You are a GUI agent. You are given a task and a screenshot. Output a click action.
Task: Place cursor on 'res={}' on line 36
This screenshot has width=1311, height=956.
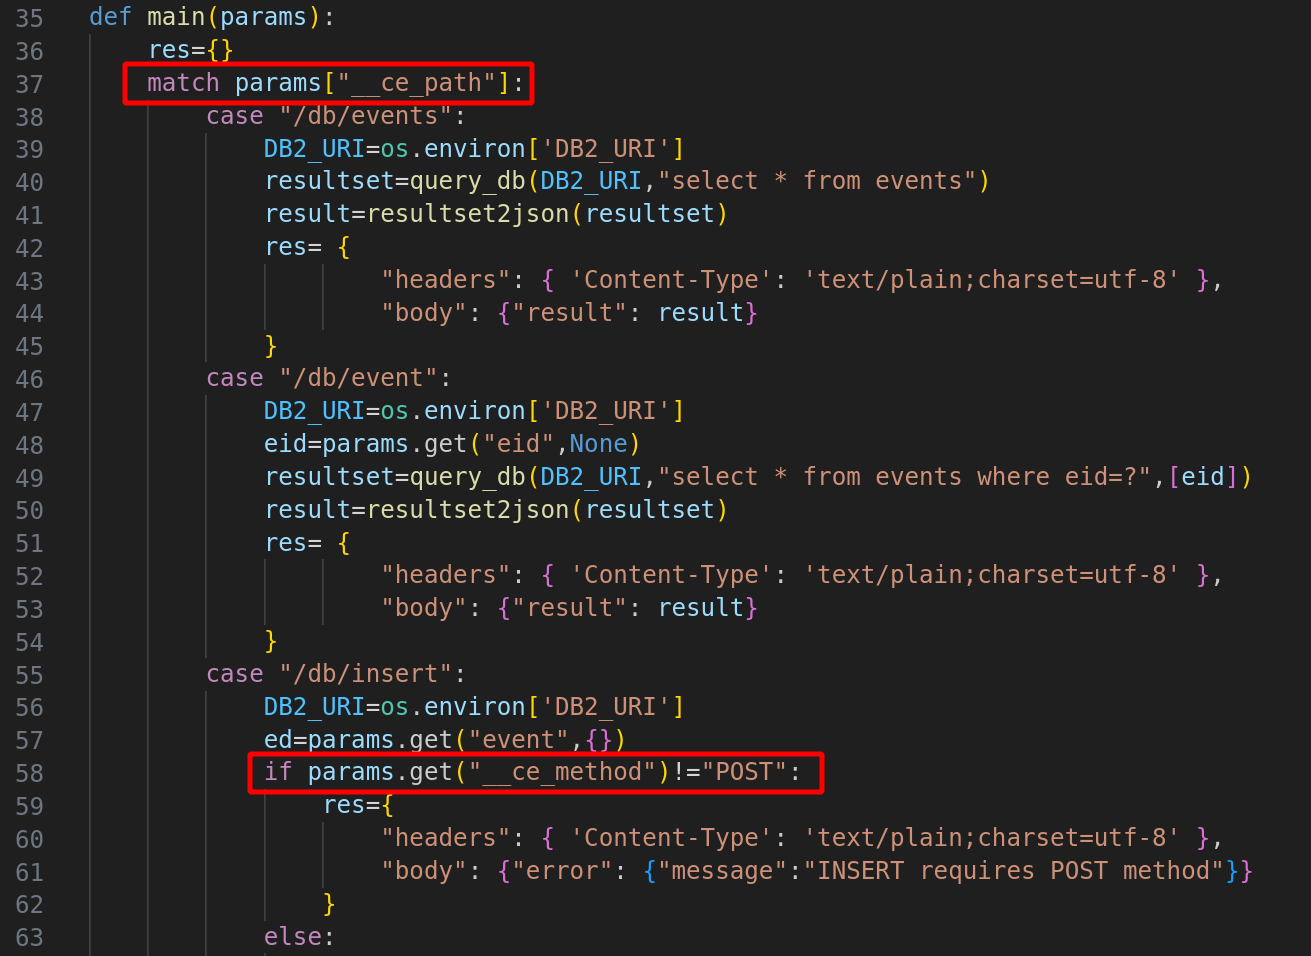190,50
